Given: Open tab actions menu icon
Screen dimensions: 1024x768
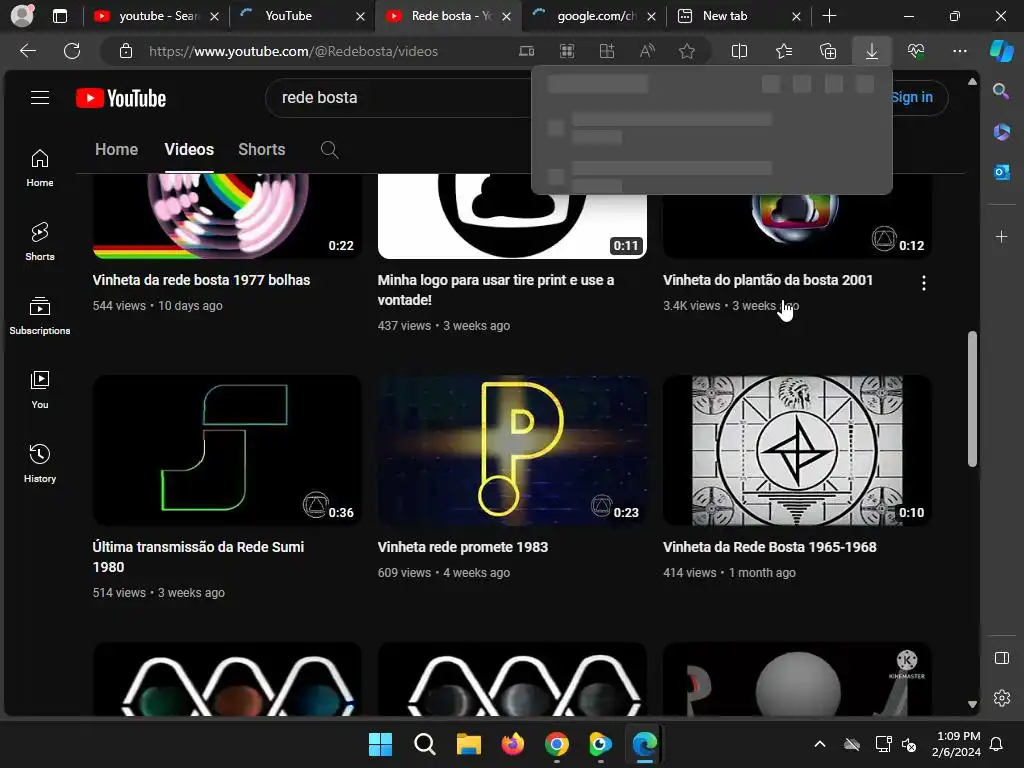Looking at the screenshot, I should 59,16.
